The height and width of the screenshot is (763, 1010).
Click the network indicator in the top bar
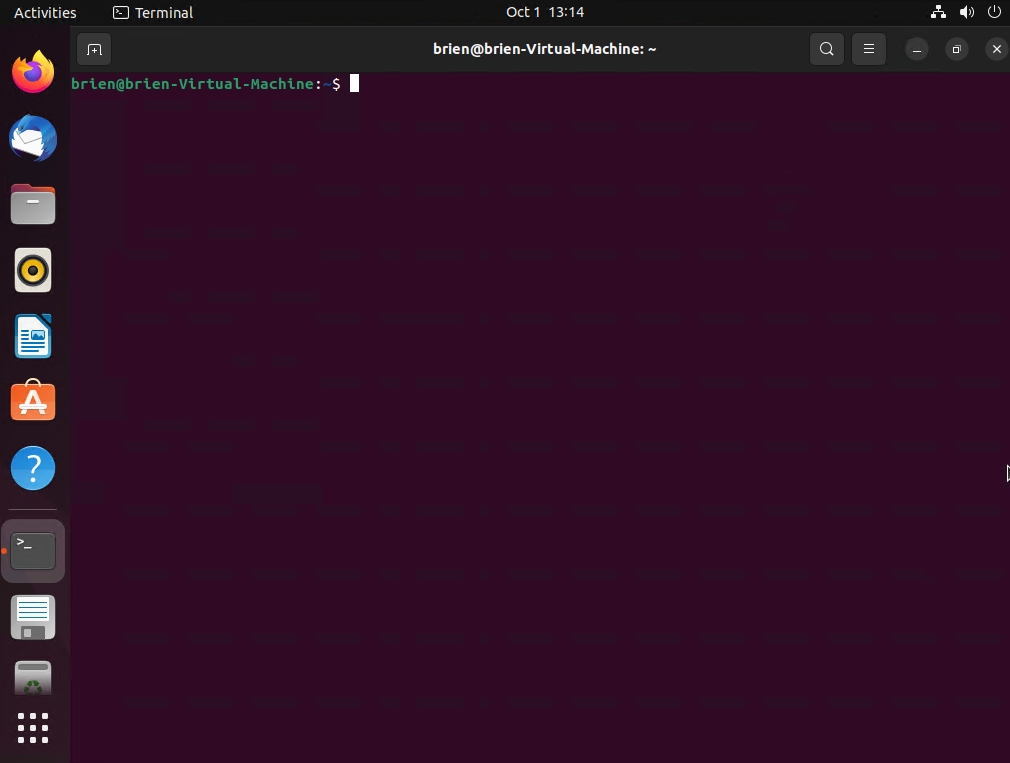pos(937,12)
